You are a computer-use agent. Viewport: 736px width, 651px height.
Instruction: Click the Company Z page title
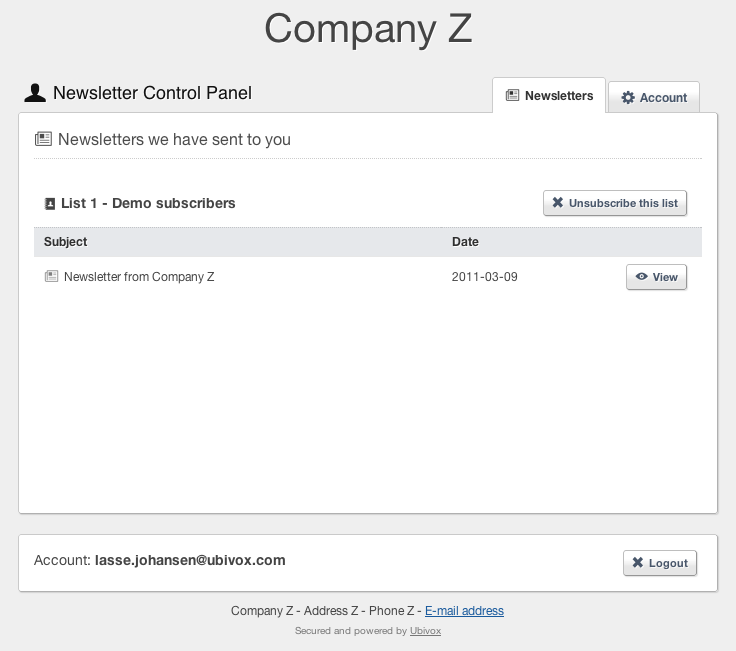pos(368,29)
